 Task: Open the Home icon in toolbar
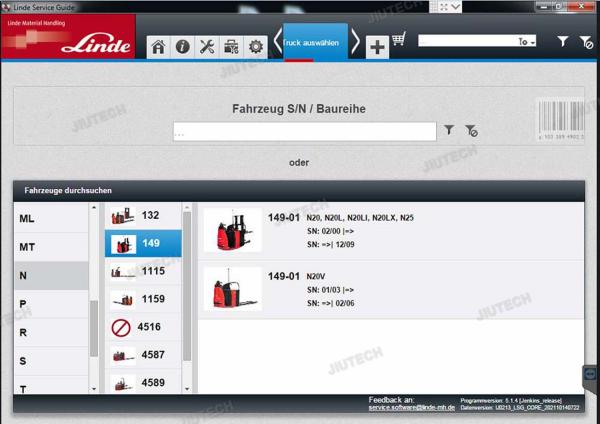point(158,47)
